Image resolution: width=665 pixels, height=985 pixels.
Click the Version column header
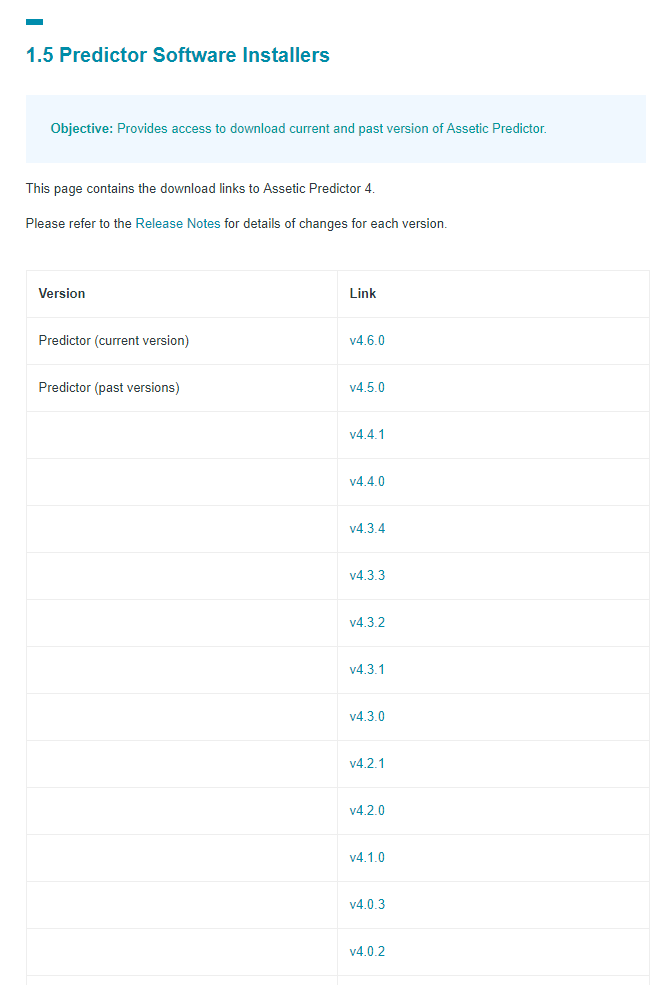click(x=62, y=293)
